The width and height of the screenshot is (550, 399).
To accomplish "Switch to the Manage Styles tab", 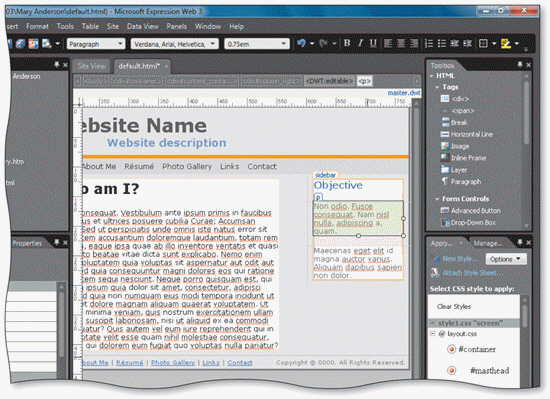I will pyautogui.click(x=487, y=243).
